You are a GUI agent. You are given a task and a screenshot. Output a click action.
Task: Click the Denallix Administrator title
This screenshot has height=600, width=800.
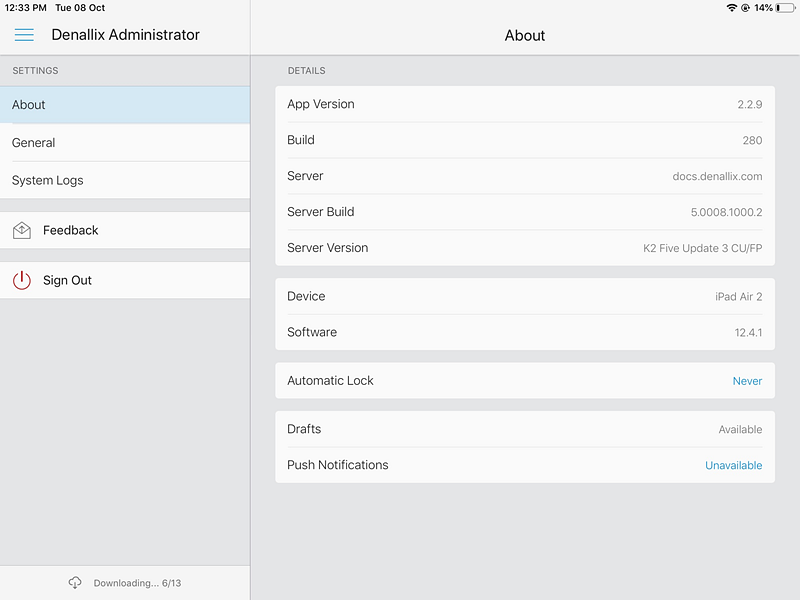tap(126, 35)
